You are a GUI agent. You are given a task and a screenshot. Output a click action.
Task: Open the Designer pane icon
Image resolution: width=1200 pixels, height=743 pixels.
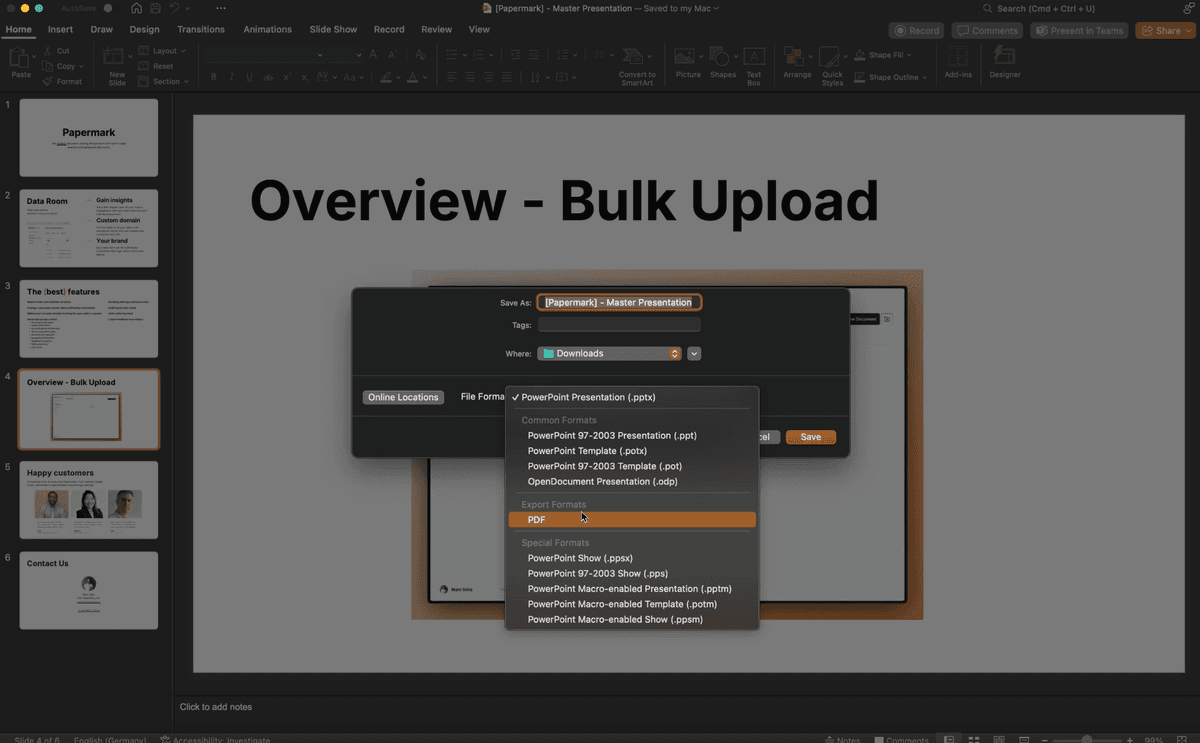[x=1005, y=58]
